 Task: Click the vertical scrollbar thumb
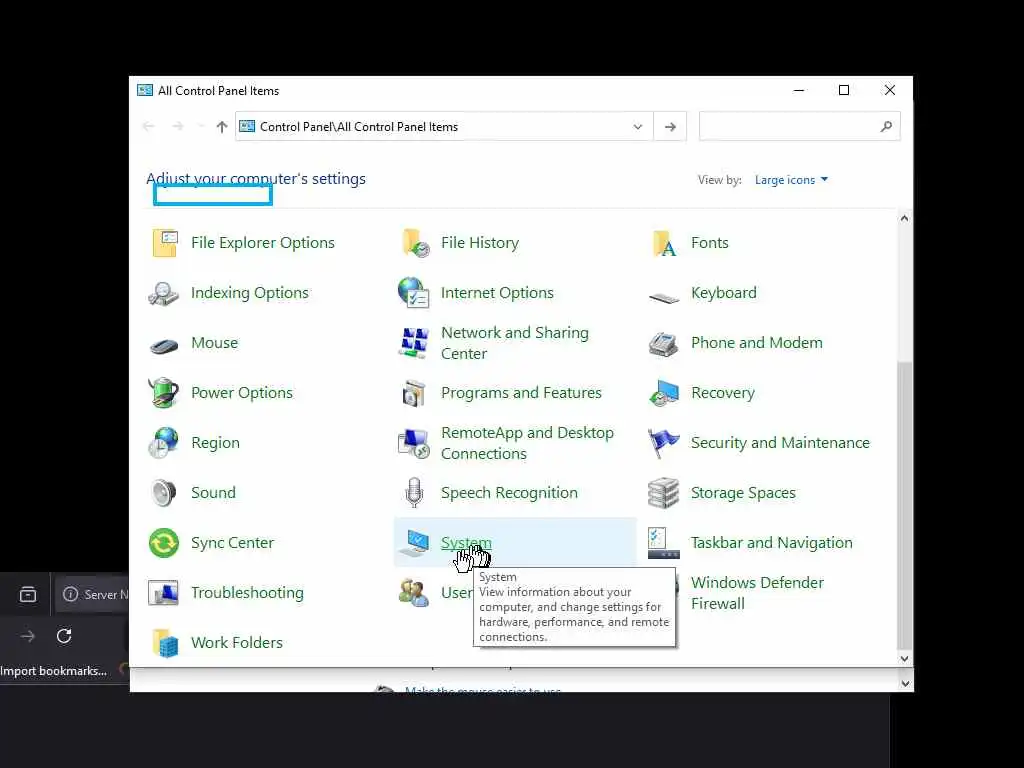(904, 504)
